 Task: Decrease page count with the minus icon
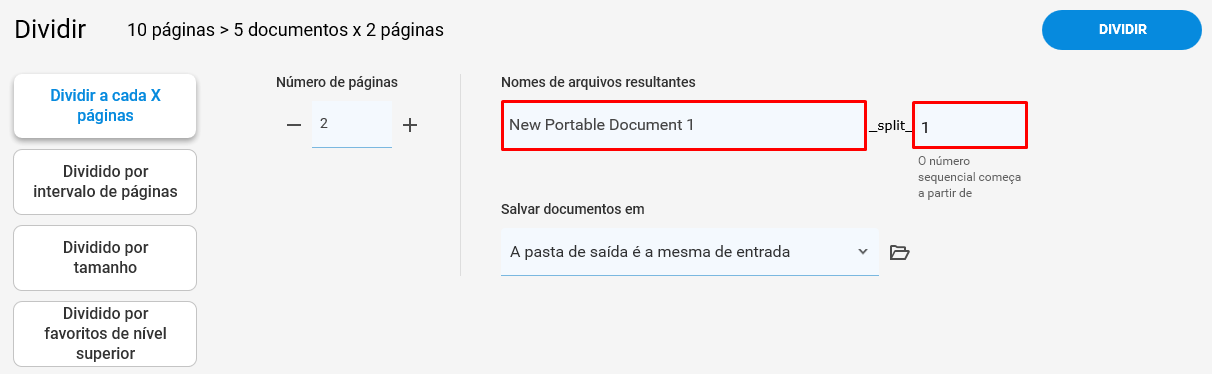[294, 125]
